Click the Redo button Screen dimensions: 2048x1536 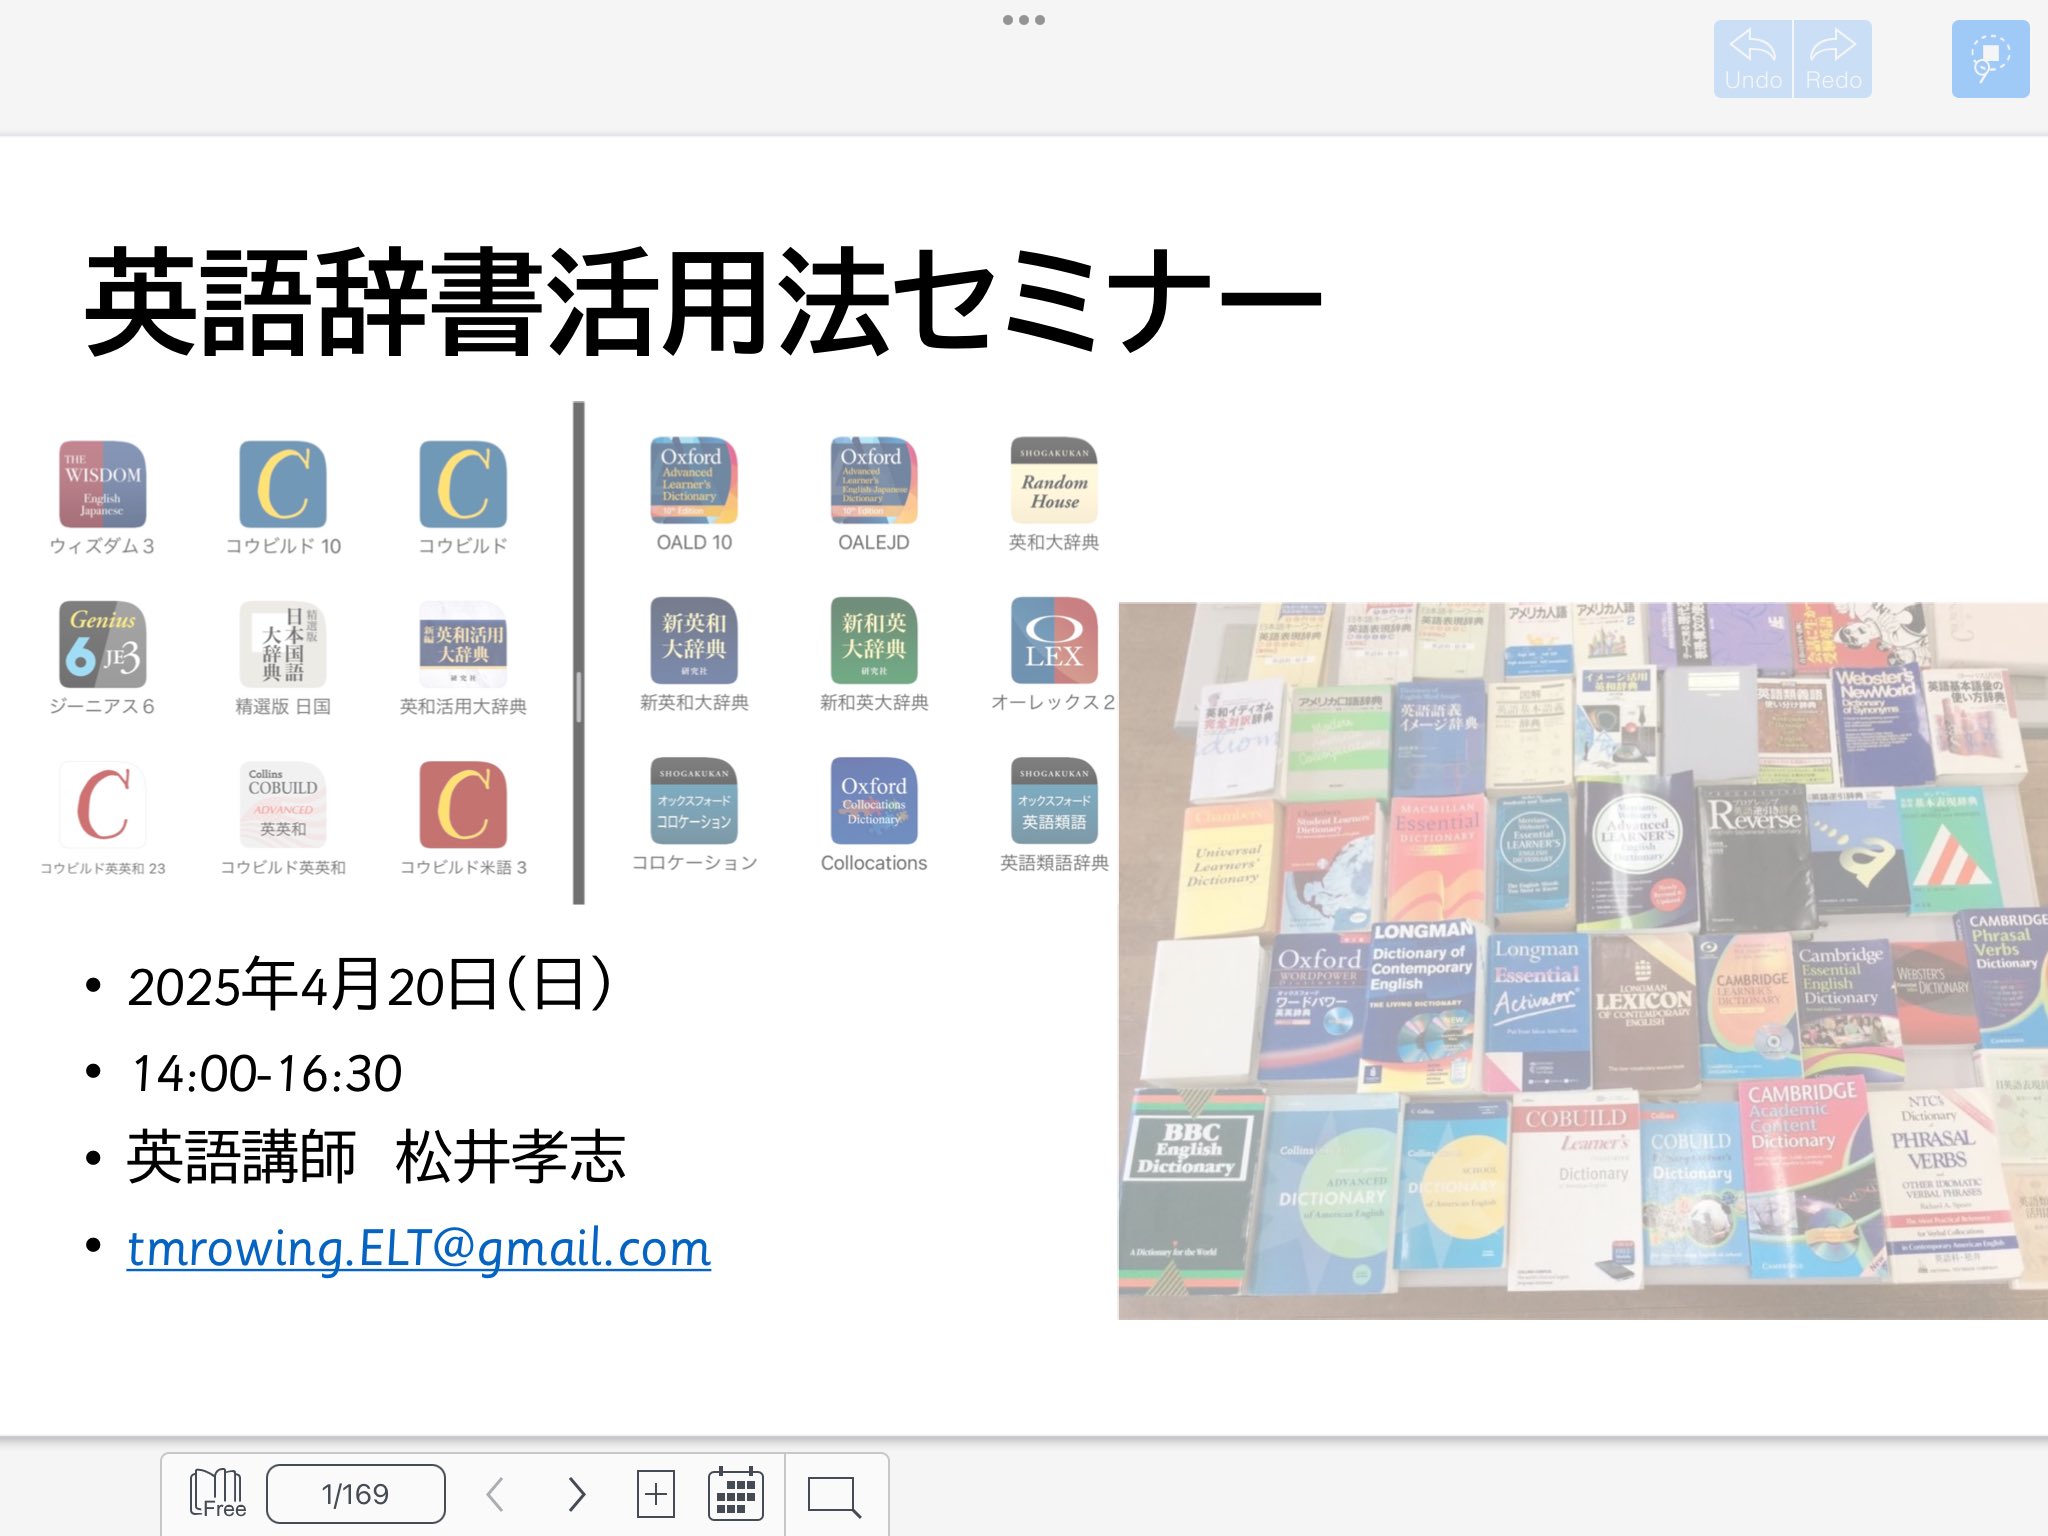(1833, 59)
